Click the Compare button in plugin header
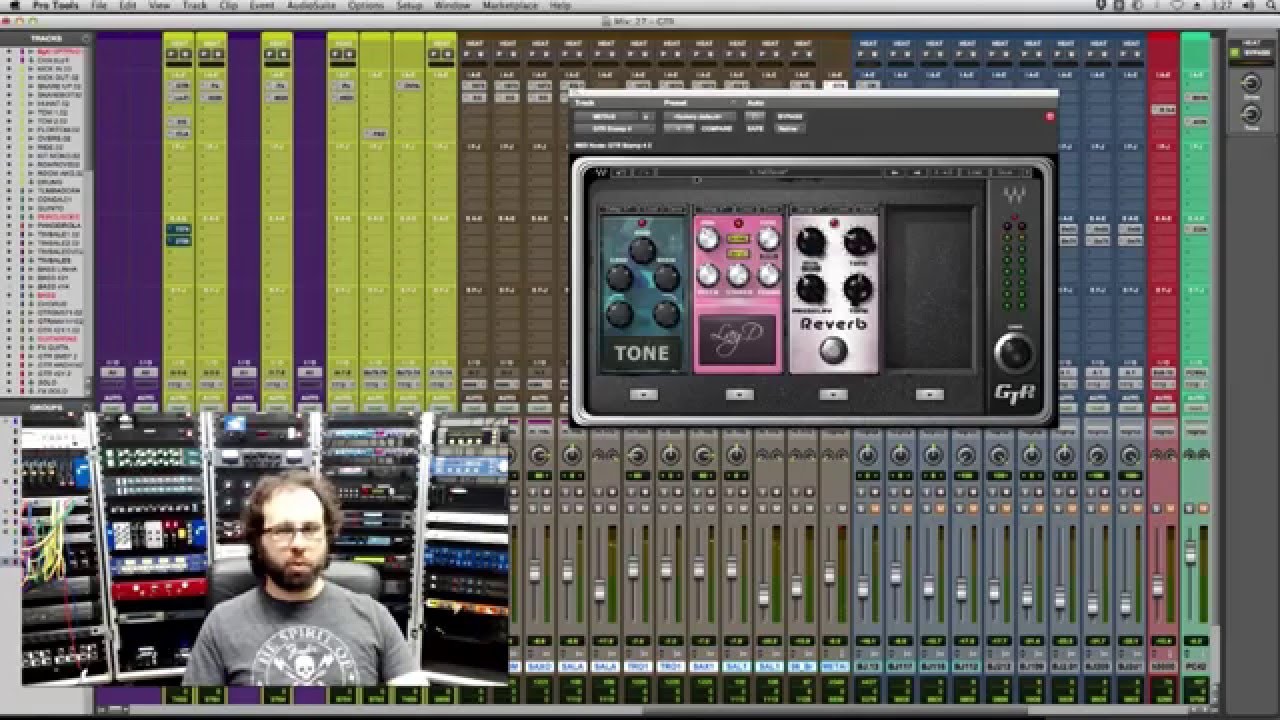The width and height of the screenshot is (1280, 720). [717, 128]
